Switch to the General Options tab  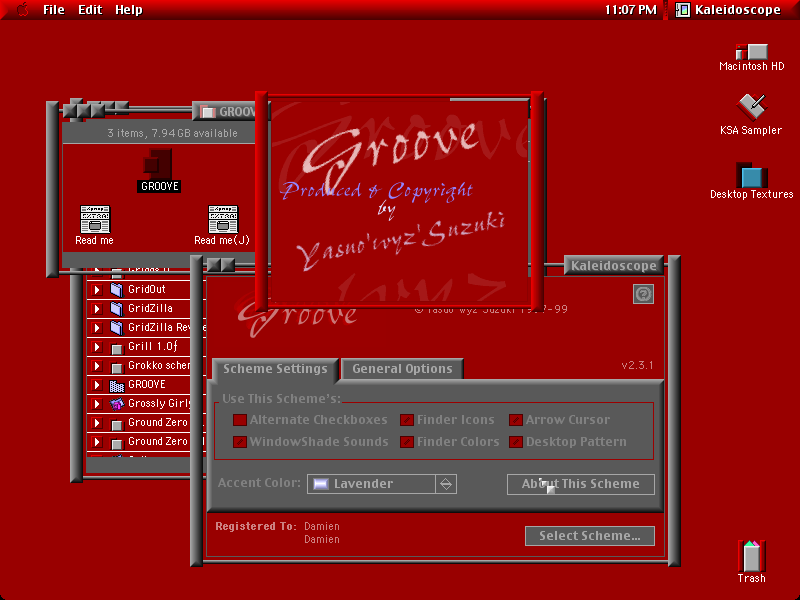pyautogui.click(x=402, y=369)
